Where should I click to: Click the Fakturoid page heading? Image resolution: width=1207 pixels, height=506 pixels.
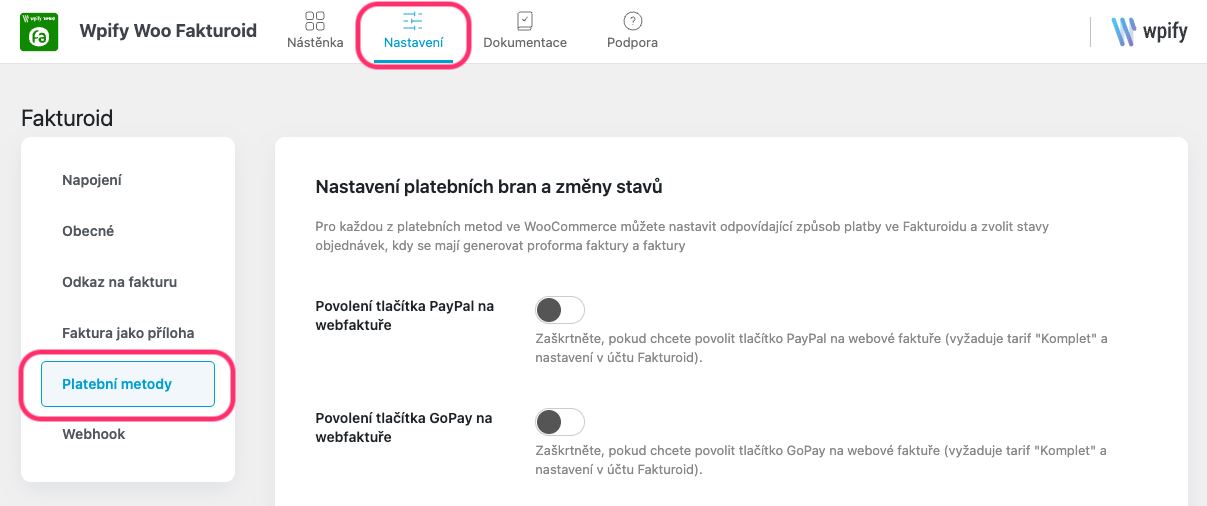click(x=67, y=118)
